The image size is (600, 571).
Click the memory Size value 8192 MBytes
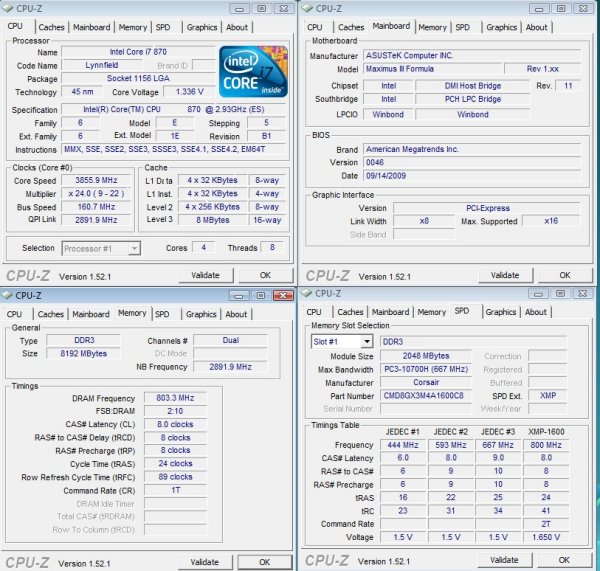tap(83, 353)
